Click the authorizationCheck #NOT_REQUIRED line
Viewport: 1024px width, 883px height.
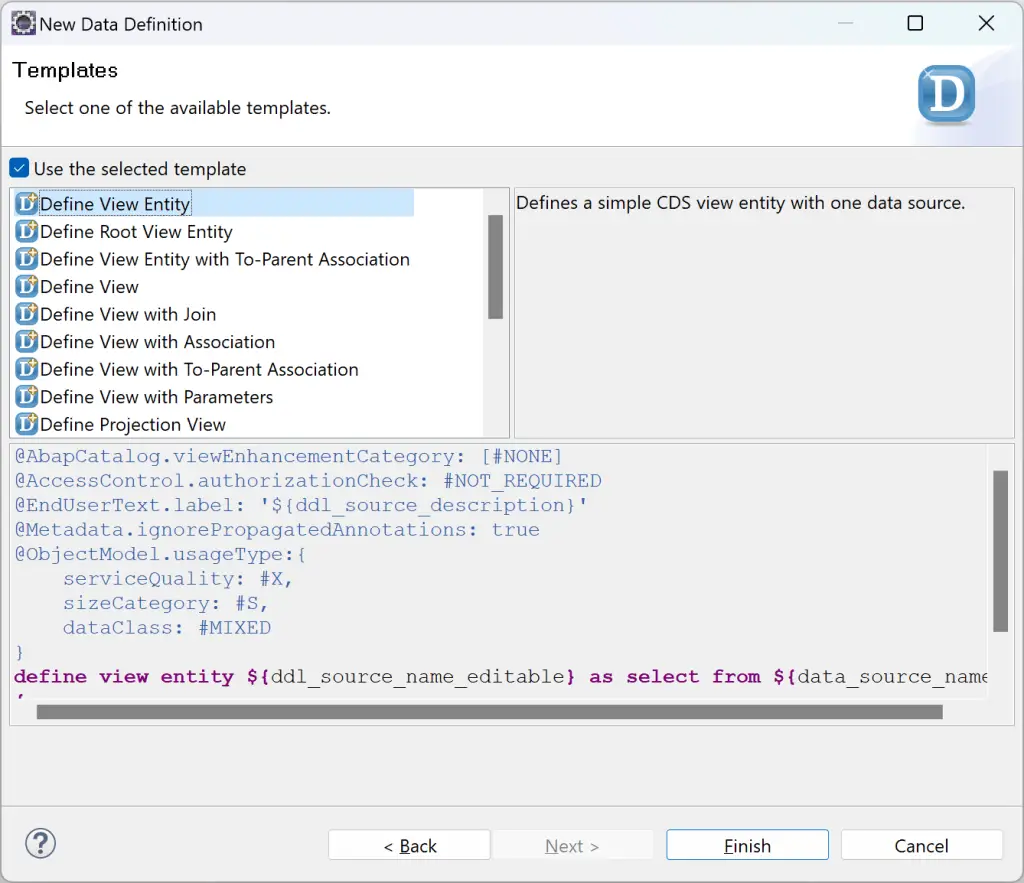tap(308, 481)
